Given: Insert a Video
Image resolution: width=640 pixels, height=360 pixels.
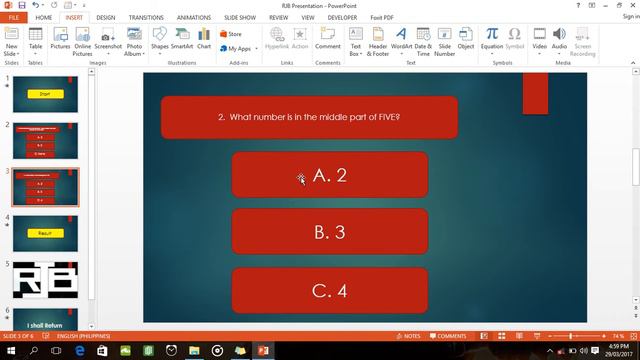Looking at the screenshot, I should [540, 42].
